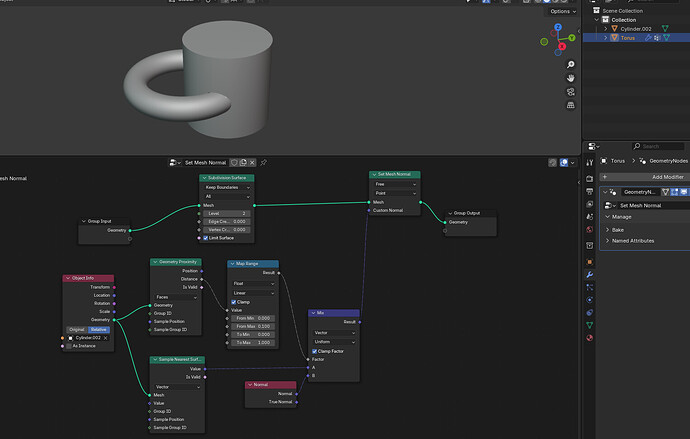Click the Y axis on navigation gizmo
690x439 pixels.
[x=572, y=38]
